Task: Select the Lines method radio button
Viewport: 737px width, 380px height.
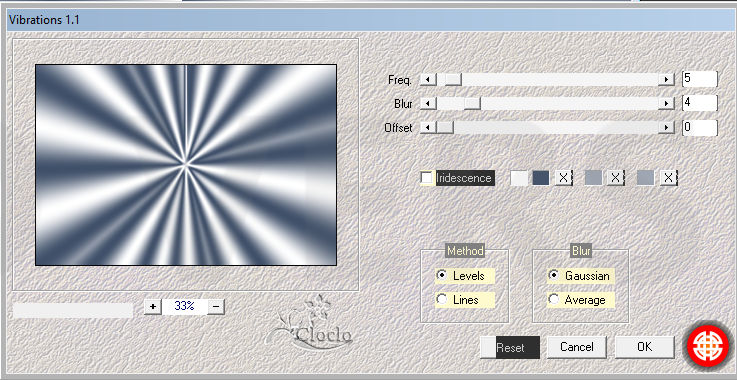Action: [441, 299]
